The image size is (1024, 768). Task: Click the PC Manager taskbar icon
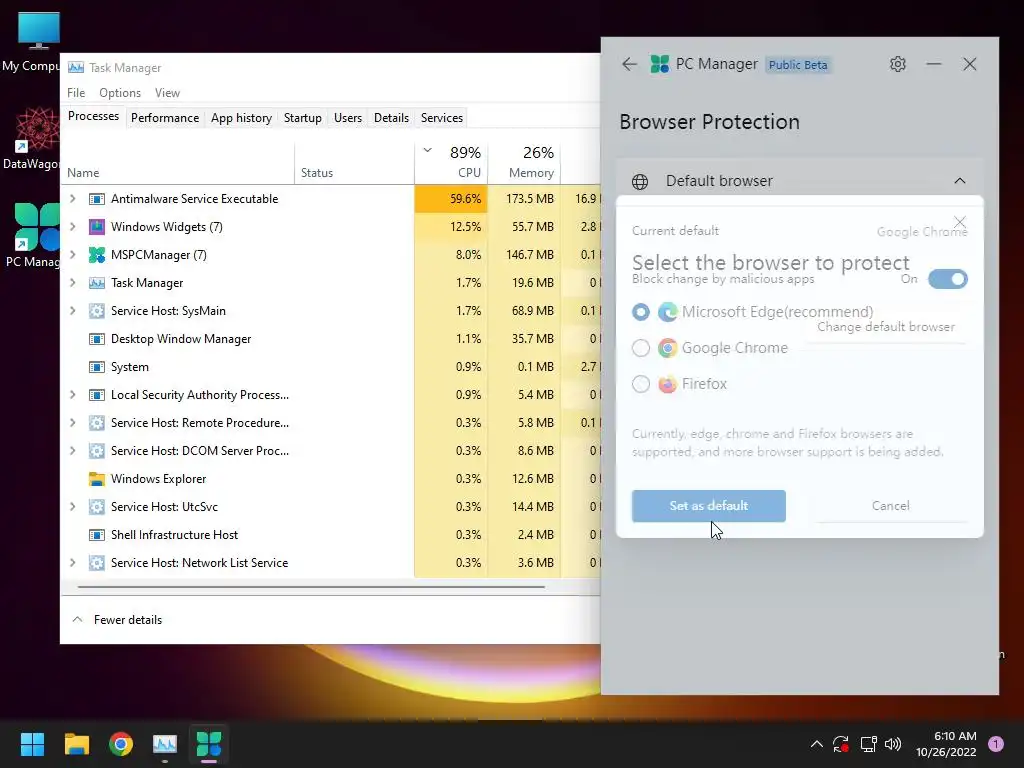pyautogui.click(x=209, y=744)
